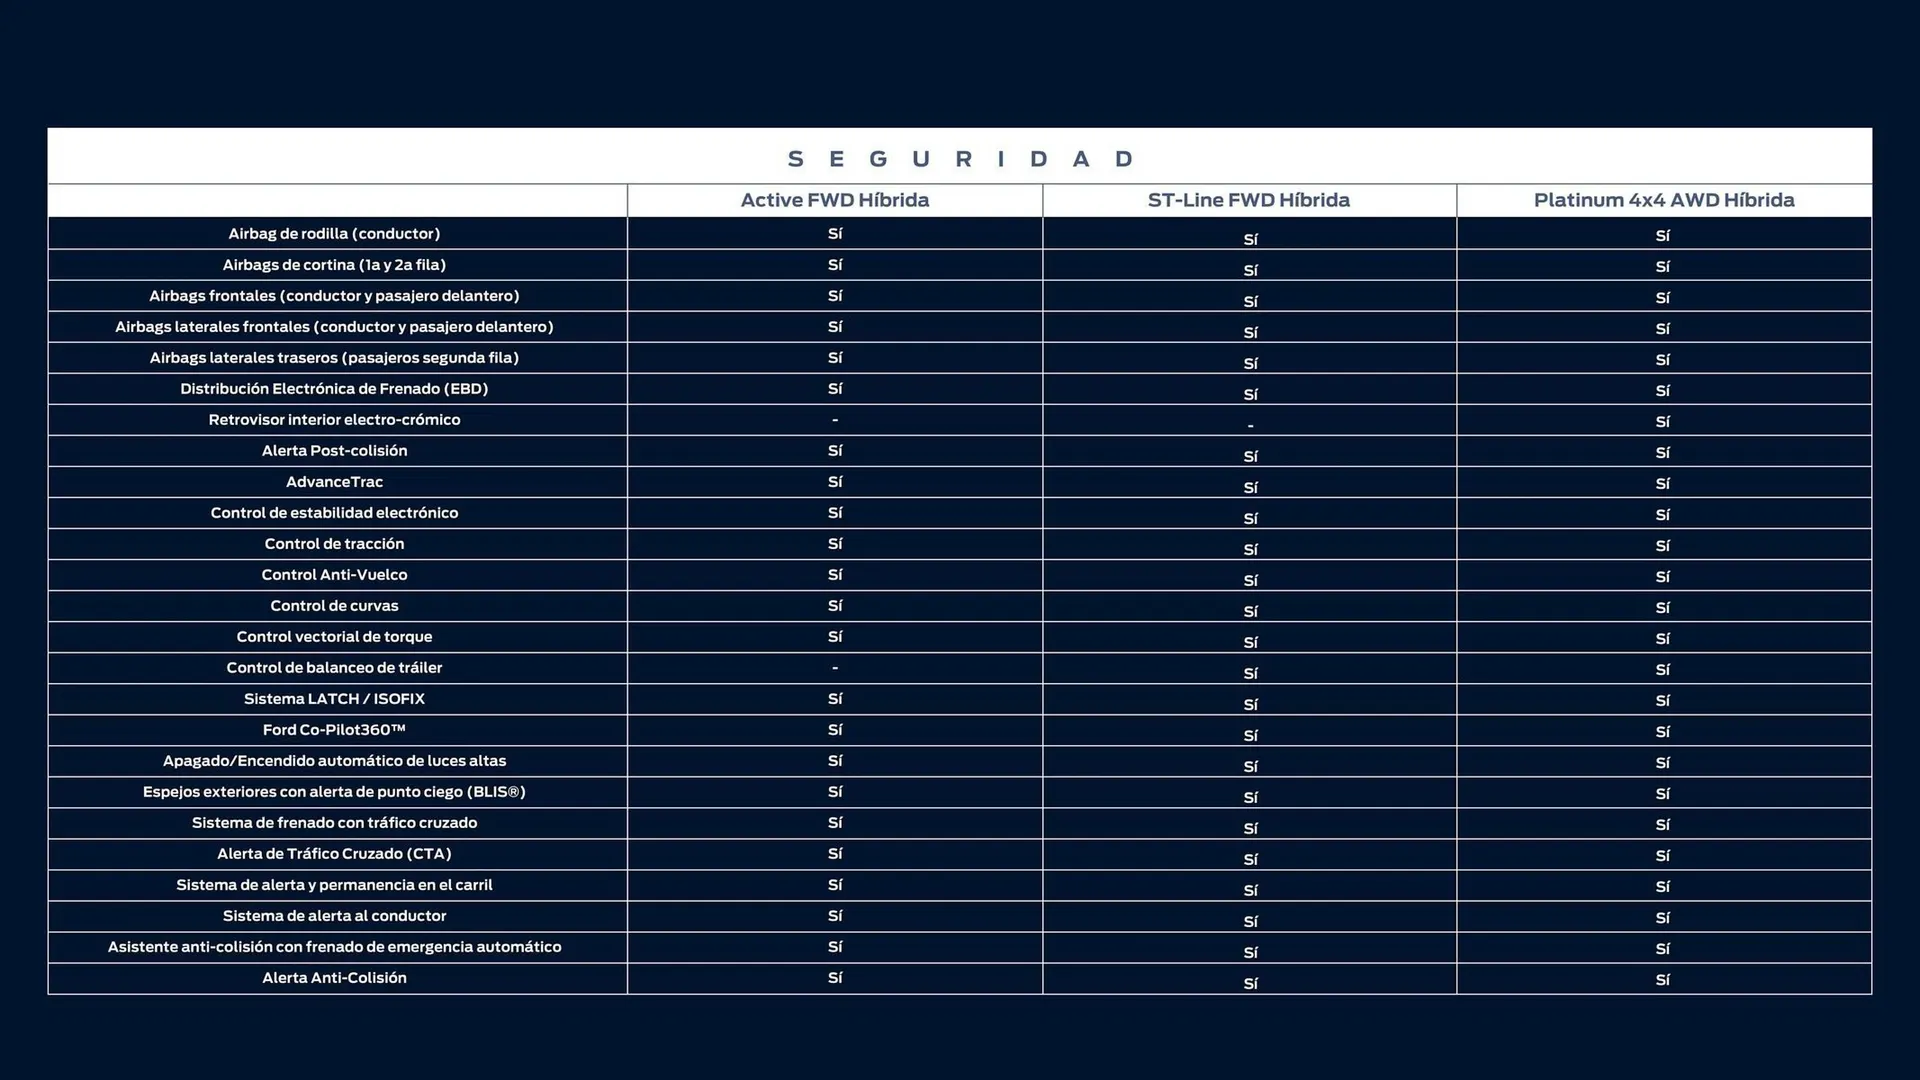1920x1080 pixels.
Task: Select the Sistema LATCH / ISOFIX row label
Action: [335, 698]
